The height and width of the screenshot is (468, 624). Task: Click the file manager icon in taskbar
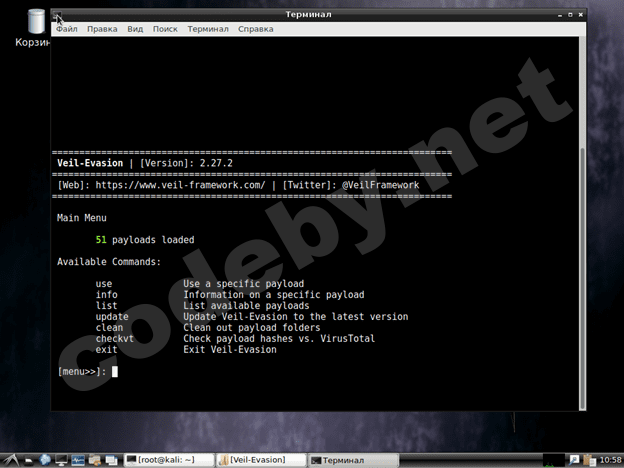pyautogui.click(x=95, y=460)
